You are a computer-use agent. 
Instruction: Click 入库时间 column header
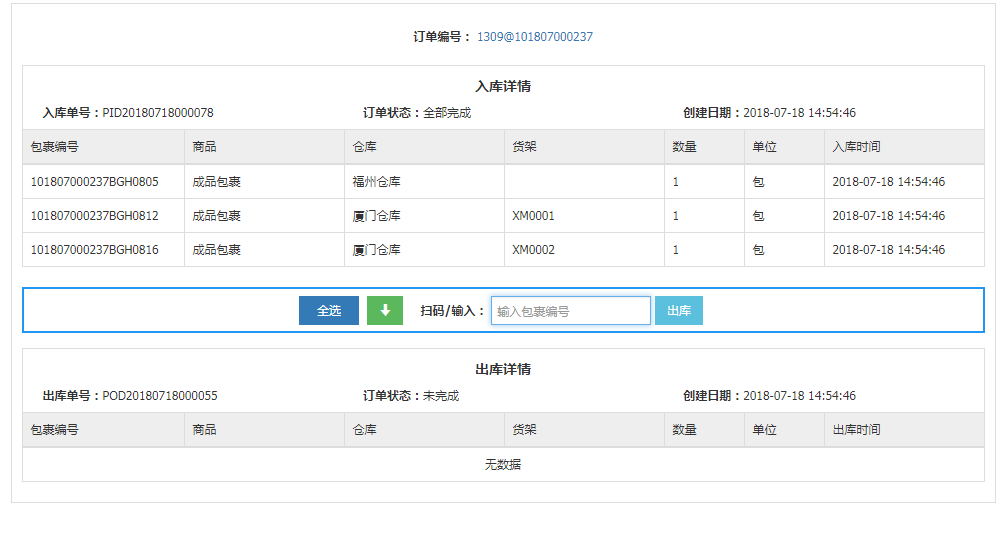(856, 147)
